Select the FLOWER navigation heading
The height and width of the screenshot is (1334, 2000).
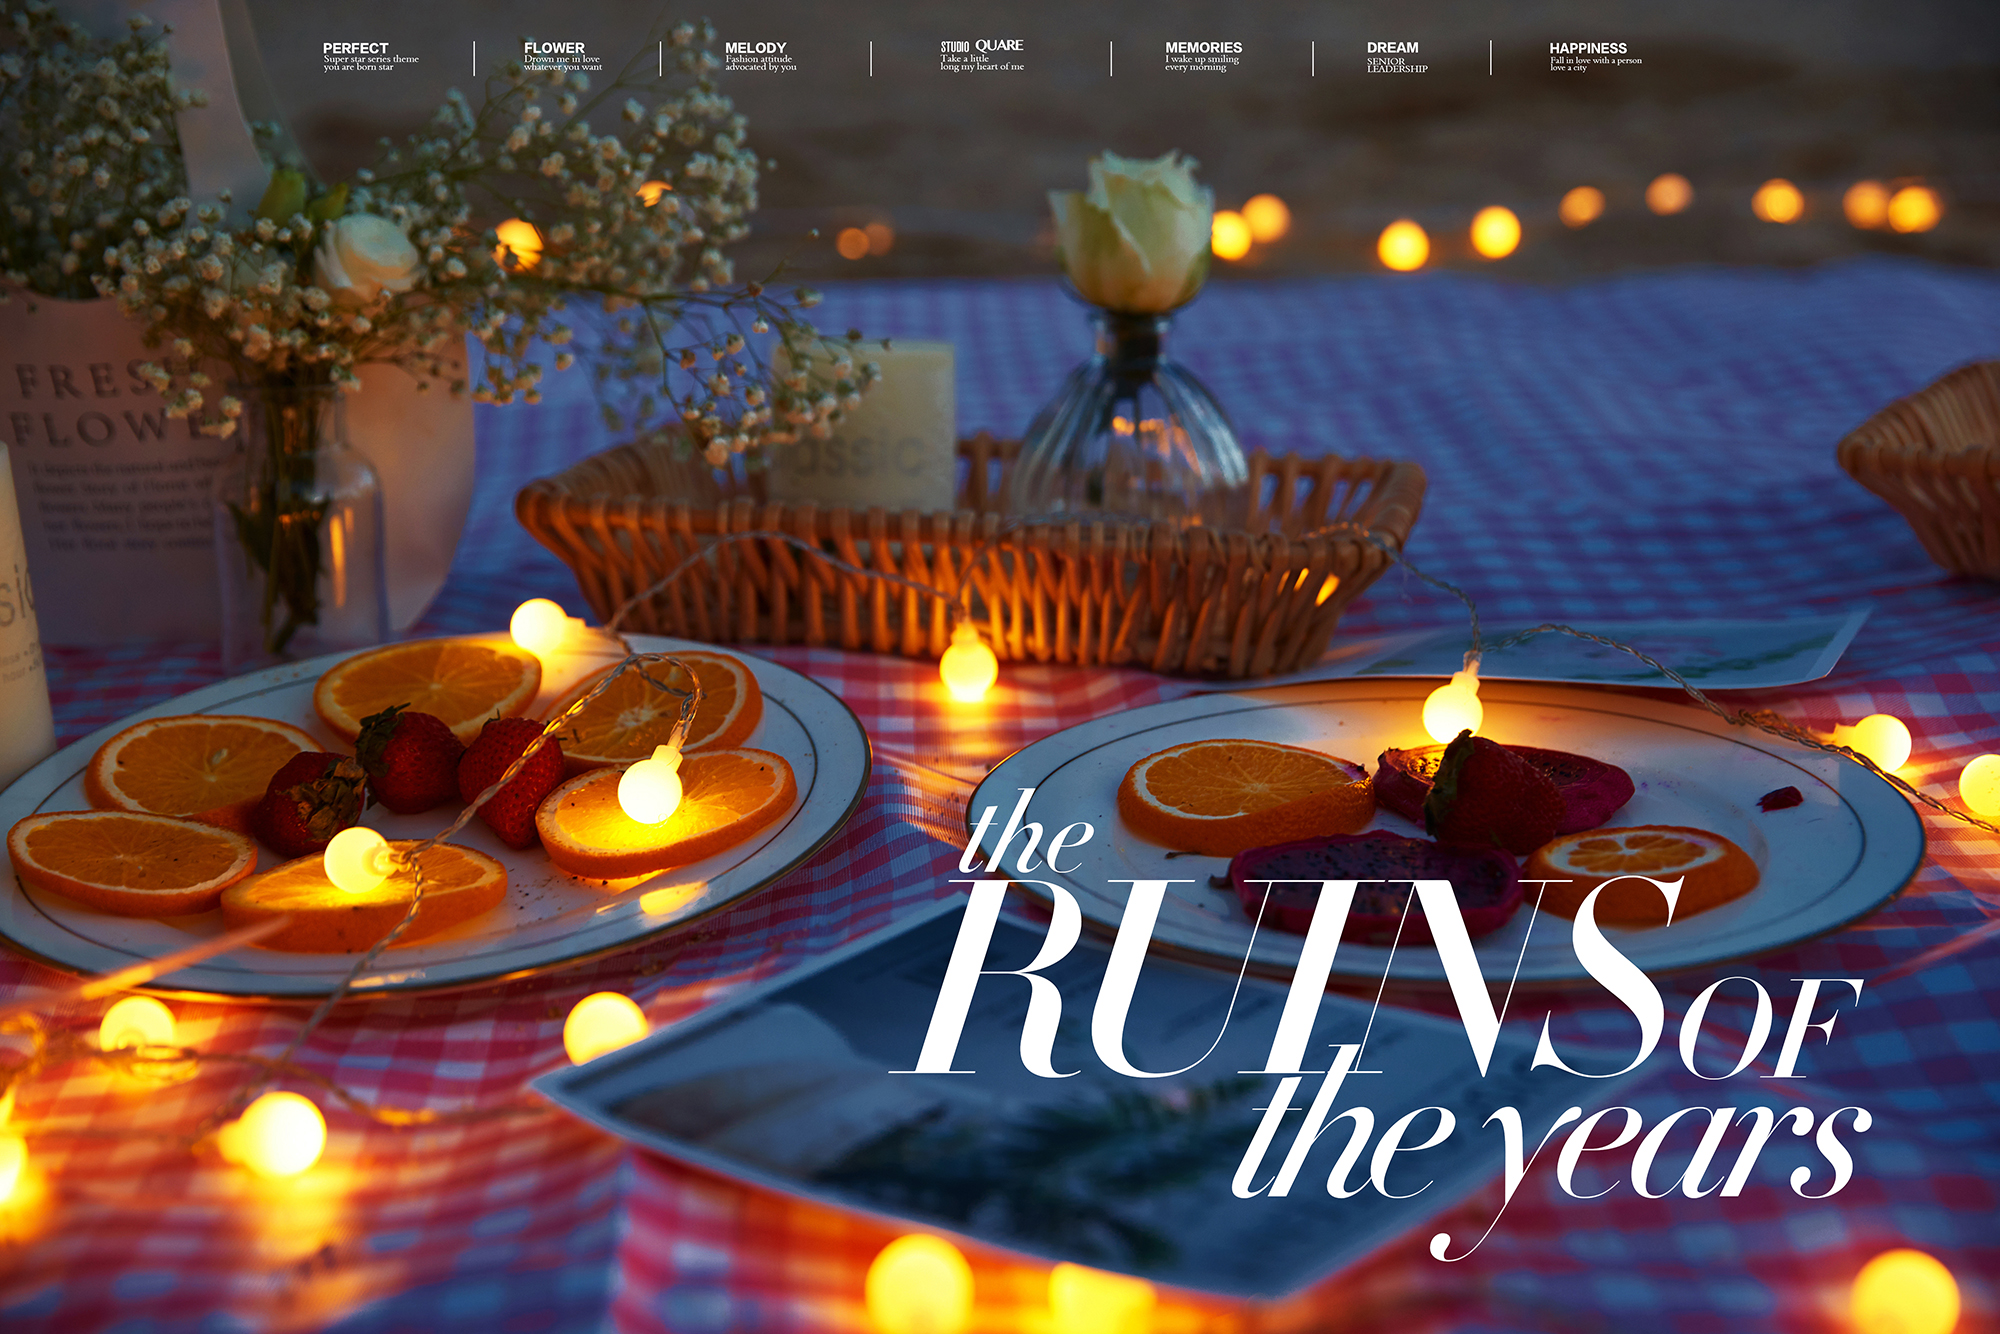point(554,48)
